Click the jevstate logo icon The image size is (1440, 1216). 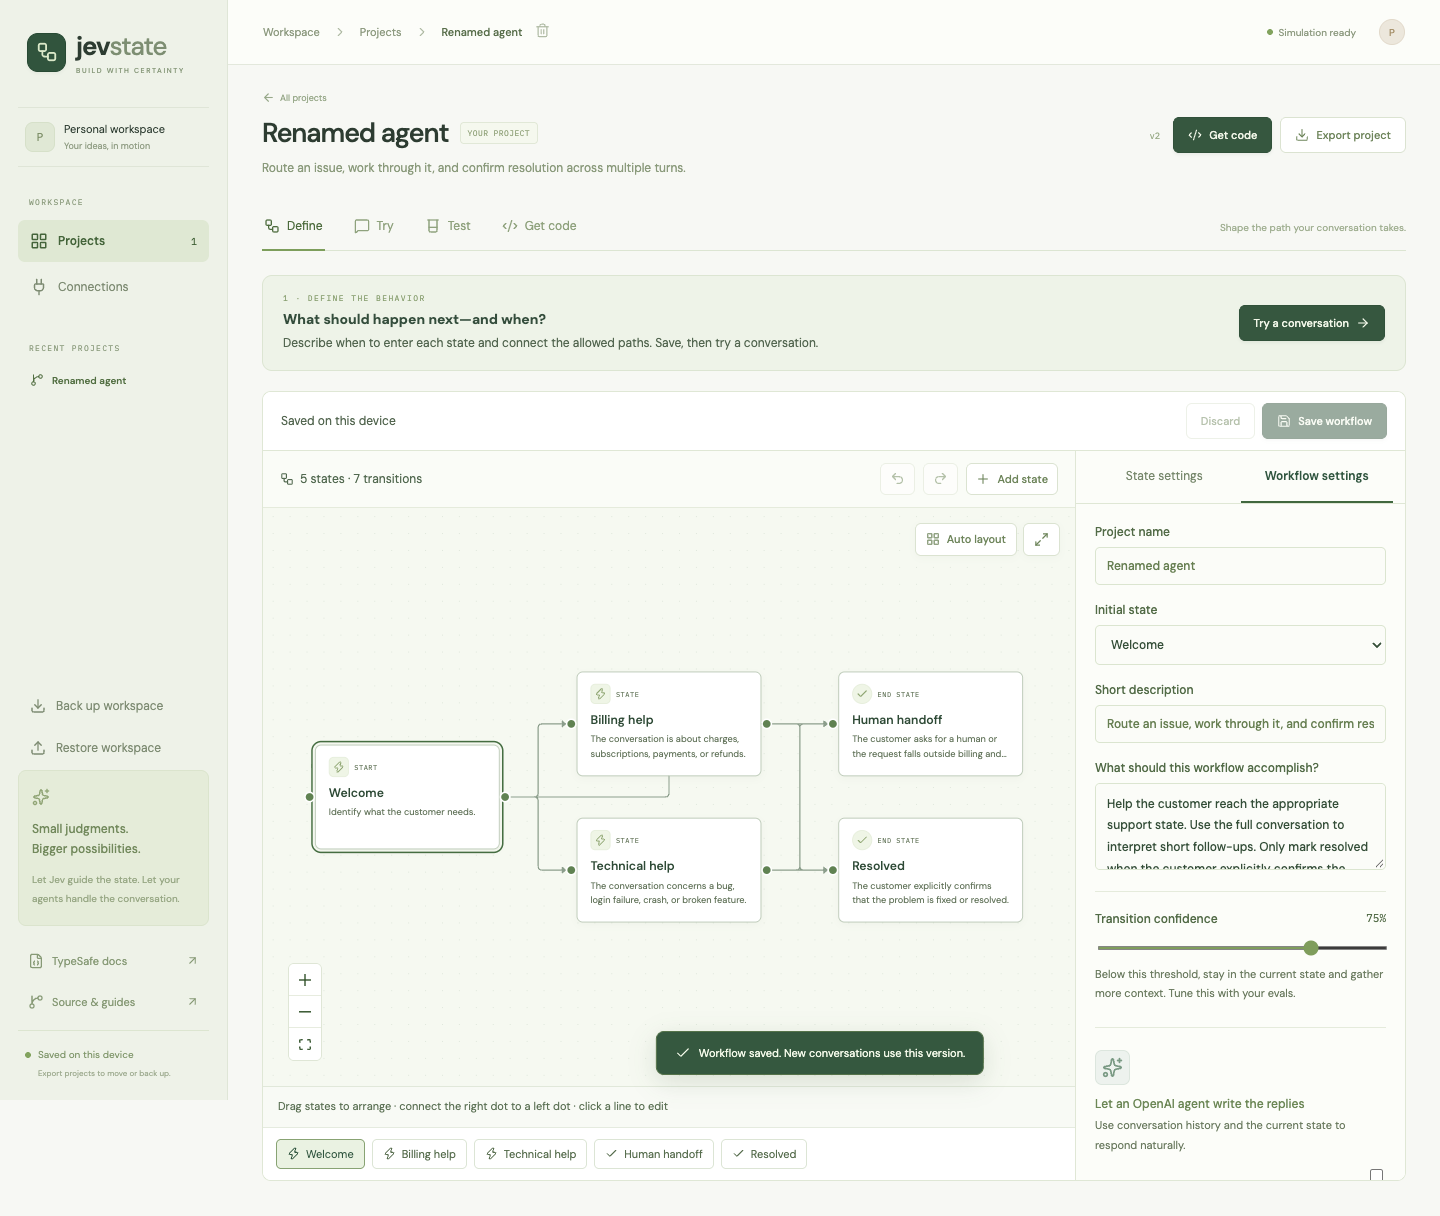coord(46,53)
